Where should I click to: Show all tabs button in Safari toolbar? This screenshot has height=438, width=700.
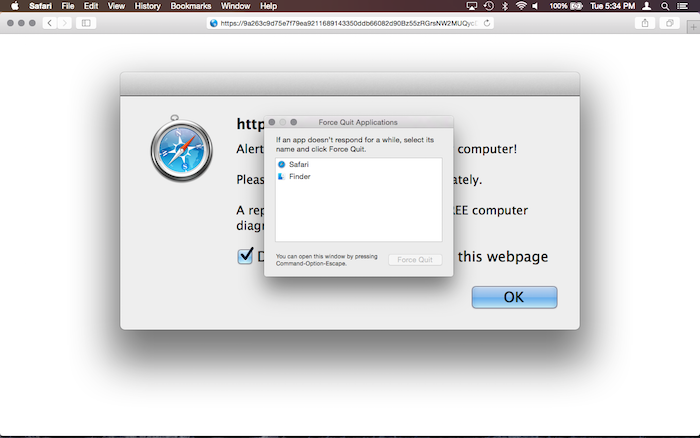pyautogui.click(x=670, y=23)
